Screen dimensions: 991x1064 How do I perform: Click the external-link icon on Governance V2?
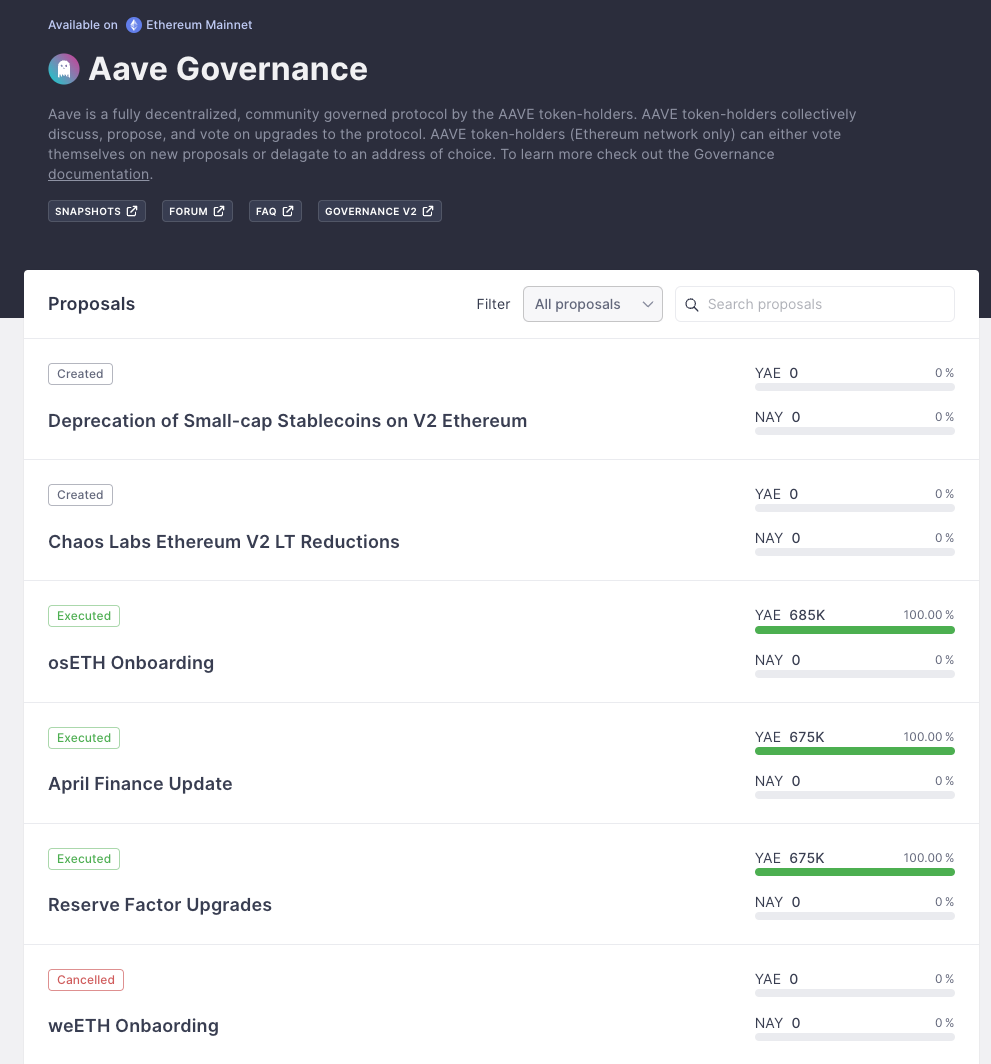[428, 211]
